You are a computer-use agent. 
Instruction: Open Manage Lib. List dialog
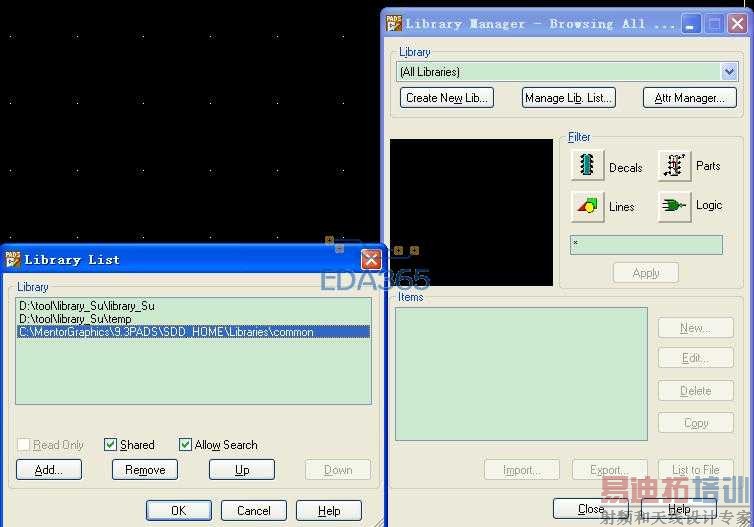tap(568, 98)
